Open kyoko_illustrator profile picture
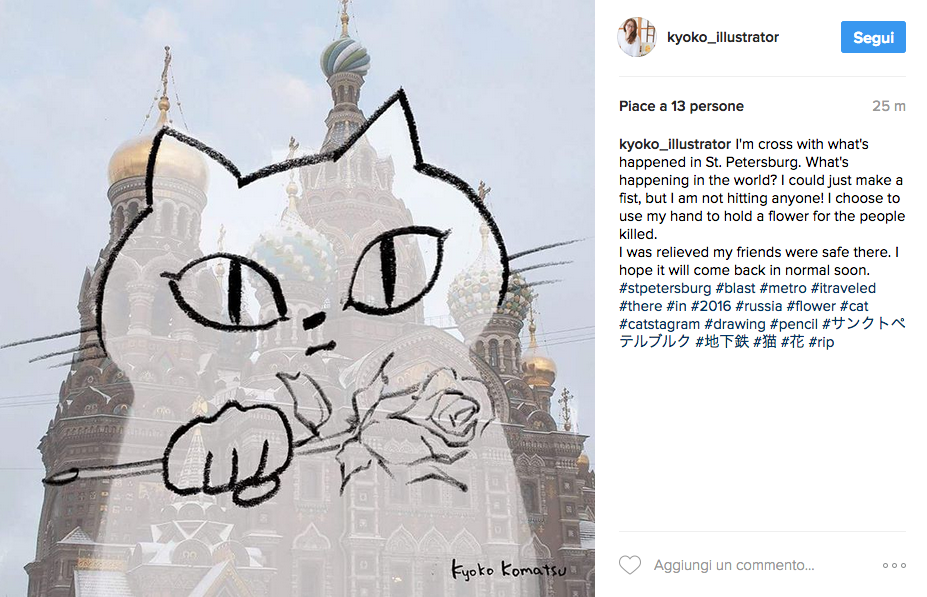927x597 pixels. (637, 37)
